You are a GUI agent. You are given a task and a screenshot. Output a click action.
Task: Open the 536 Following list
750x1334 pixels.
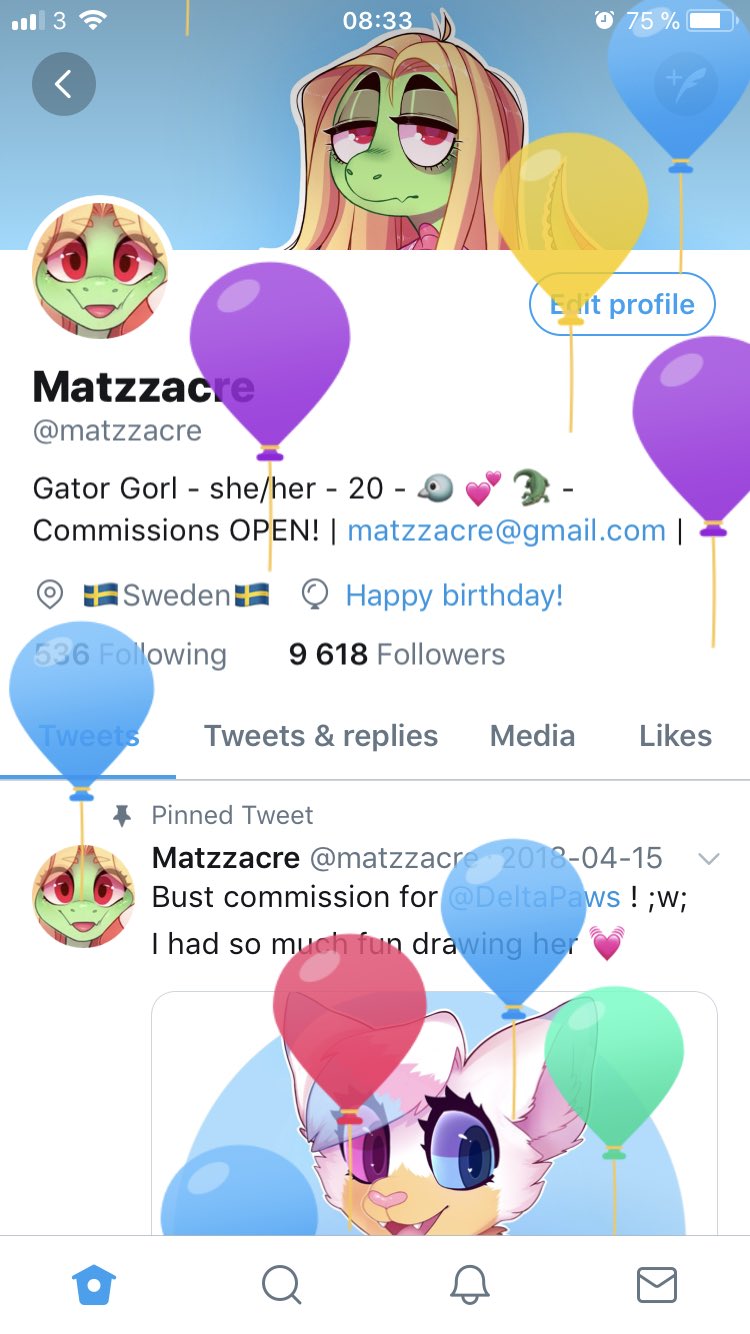[x=130, y=654]
